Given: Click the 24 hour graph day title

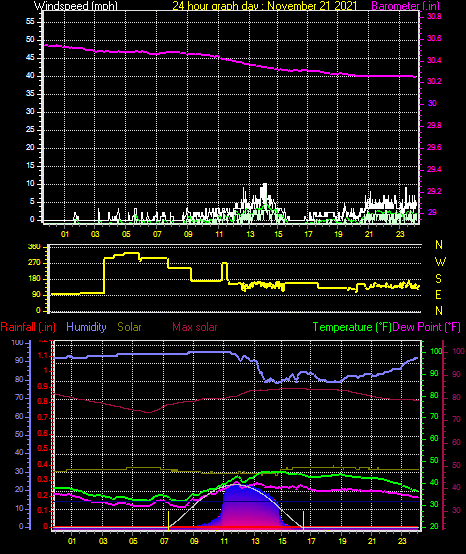Looking at the screenshot, I should coord(265,5).
